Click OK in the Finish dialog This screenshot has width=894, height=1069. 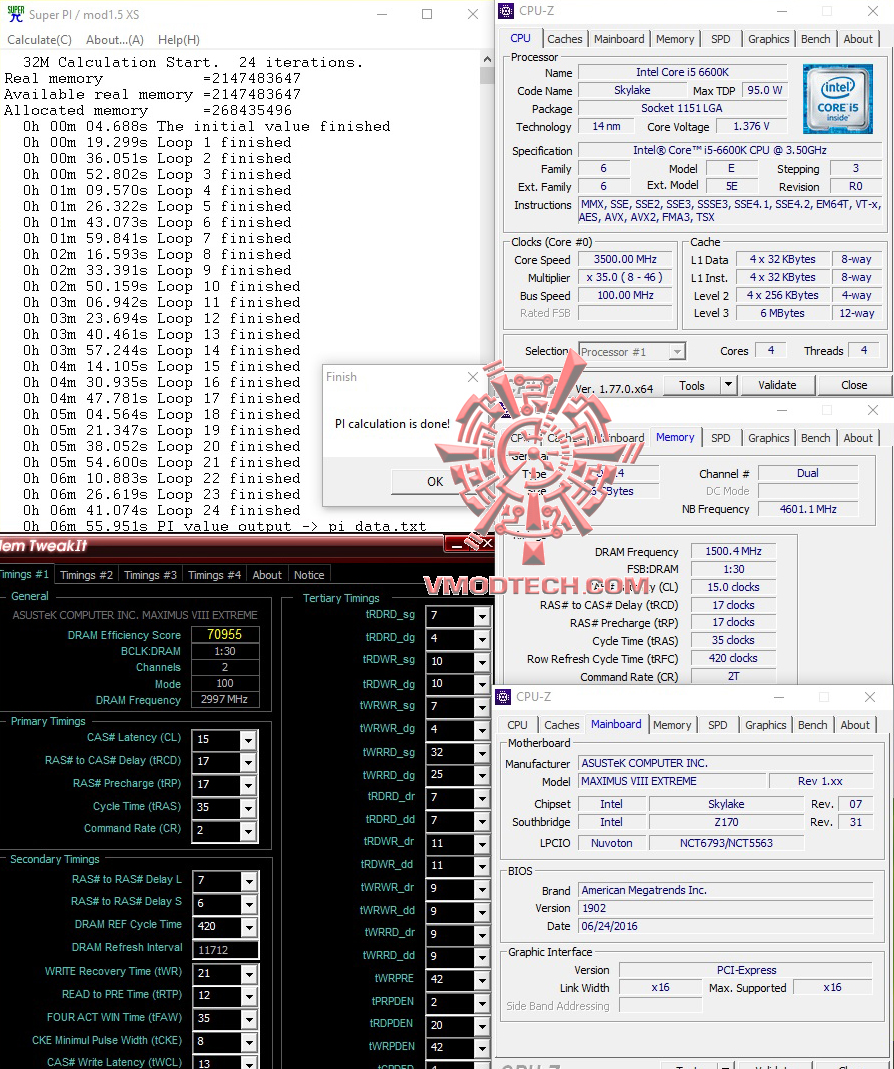click(x=434, y=481)
